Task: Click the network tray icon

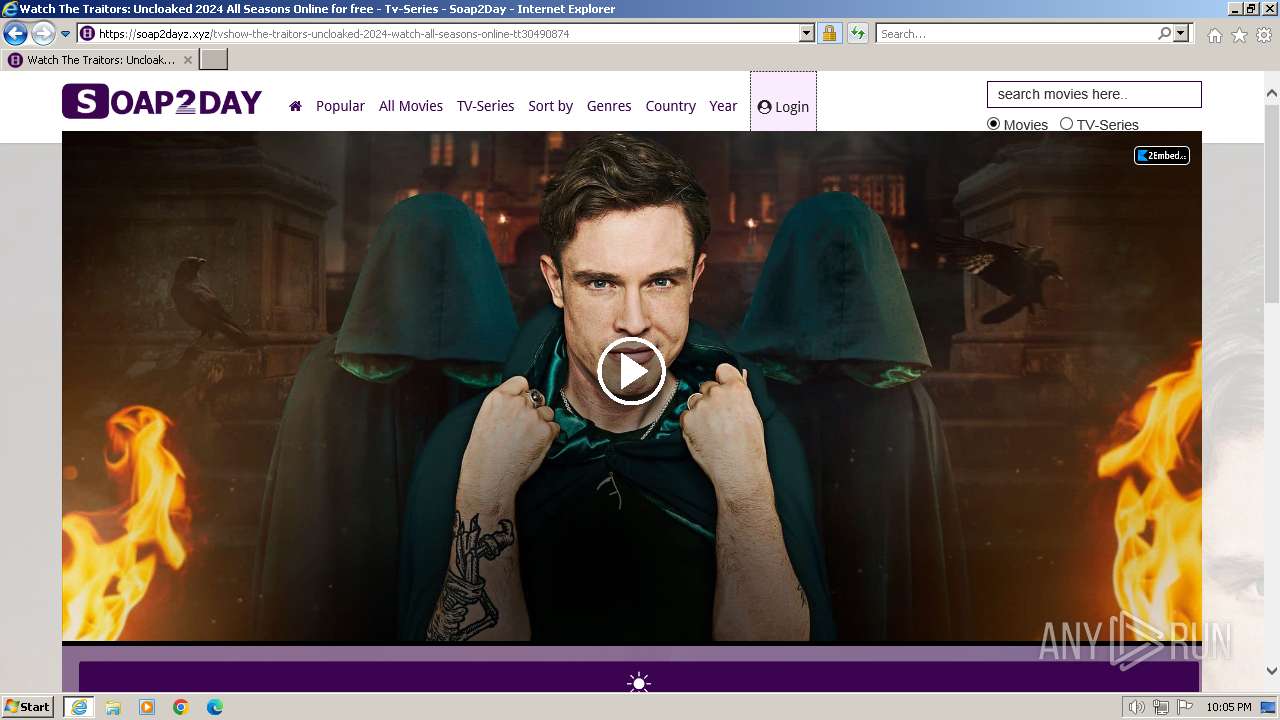Action: pyautogui.click(x=1161, y=707)
